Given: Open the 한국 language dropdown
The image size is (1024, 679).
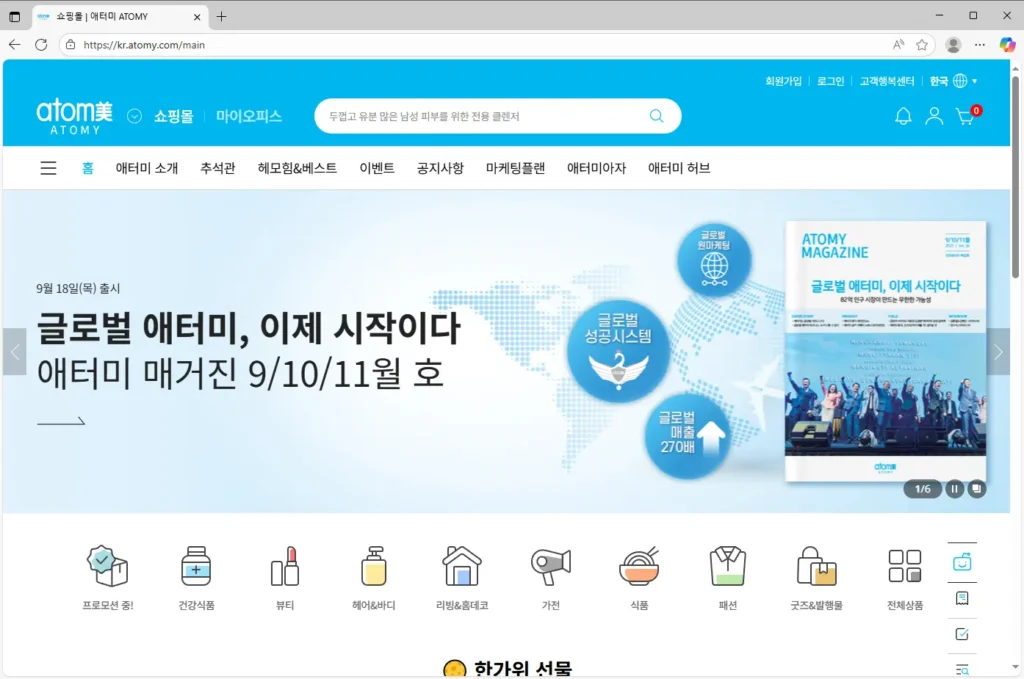Looking at the screenshot, I should [x=947, y=81].
